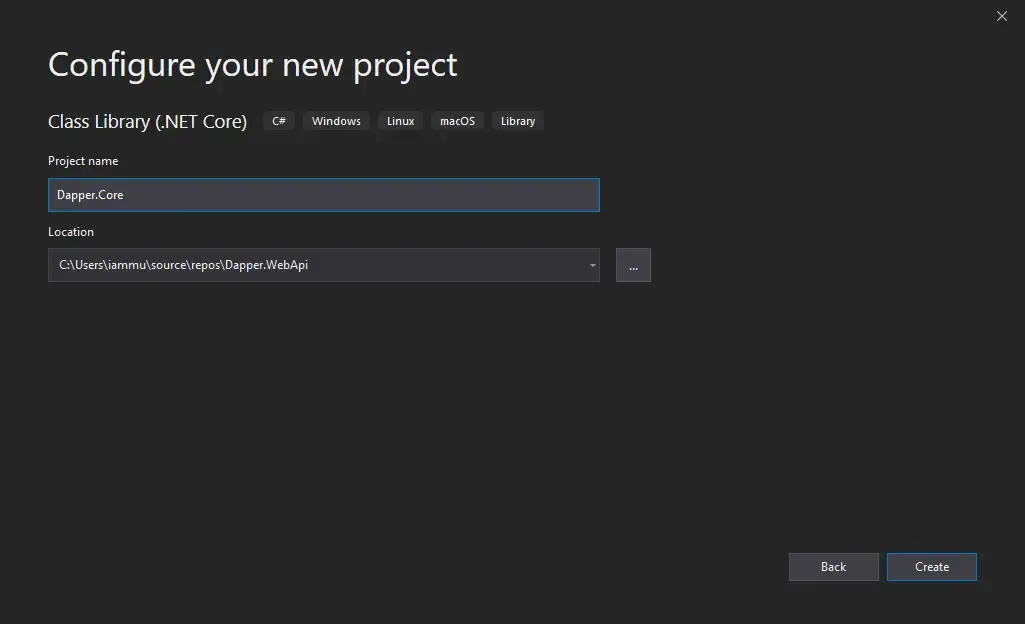The image size is (1025, 624).
Task: Click the Linux platform tag
Action: click(x=399, y=120)
